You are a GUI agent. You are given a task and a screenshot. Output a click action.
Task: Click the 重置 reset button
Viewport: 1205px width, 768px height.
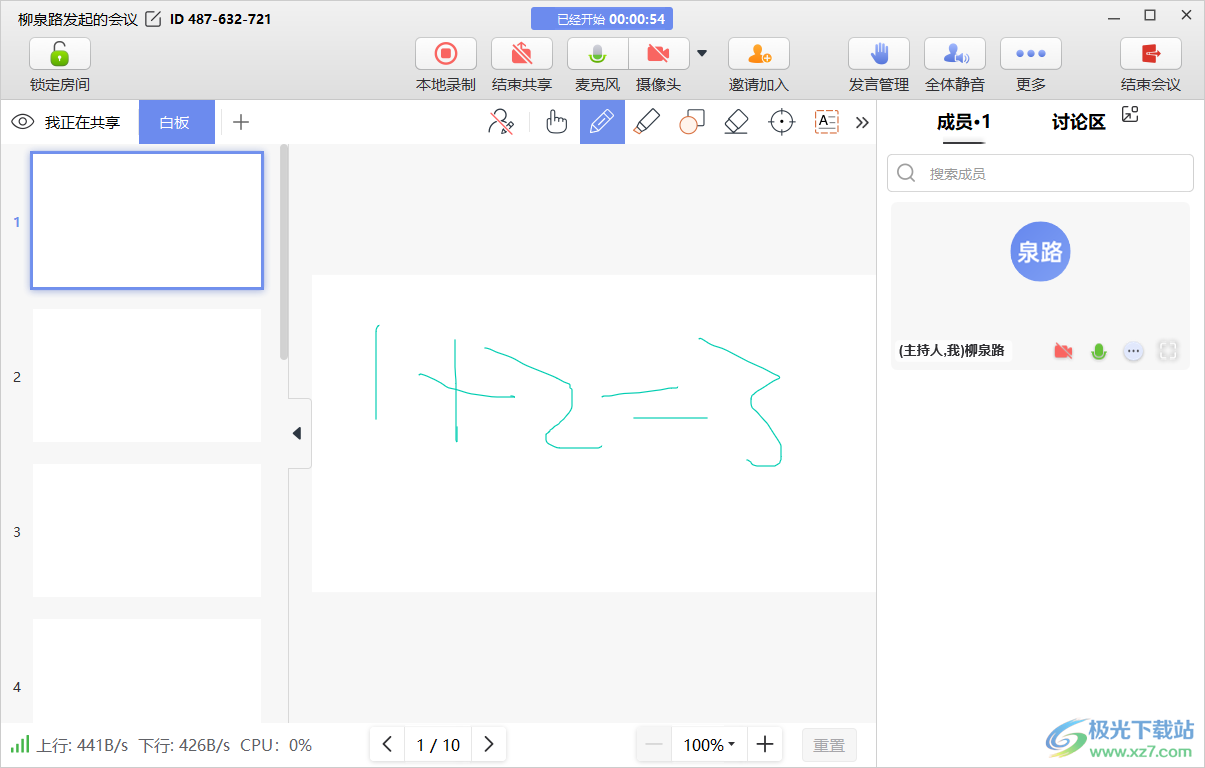(829, 745)
